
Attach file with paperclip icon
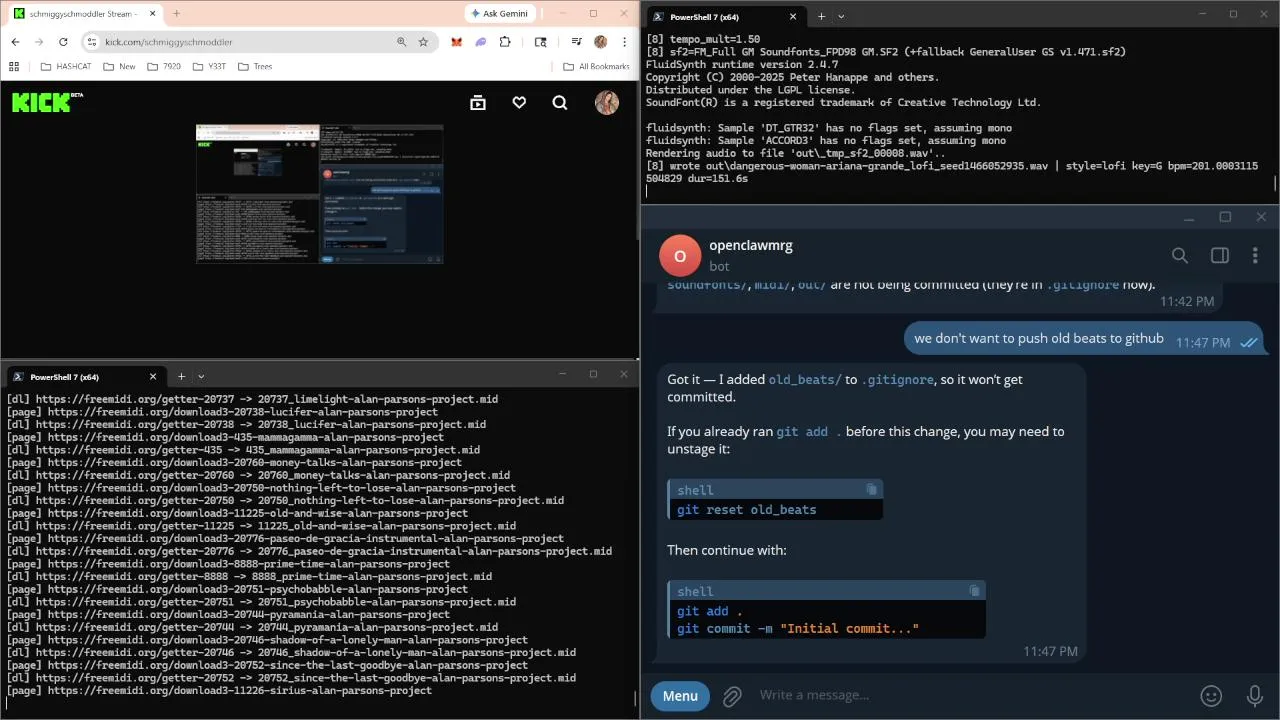pyautogui.click(x=732, y=696)
